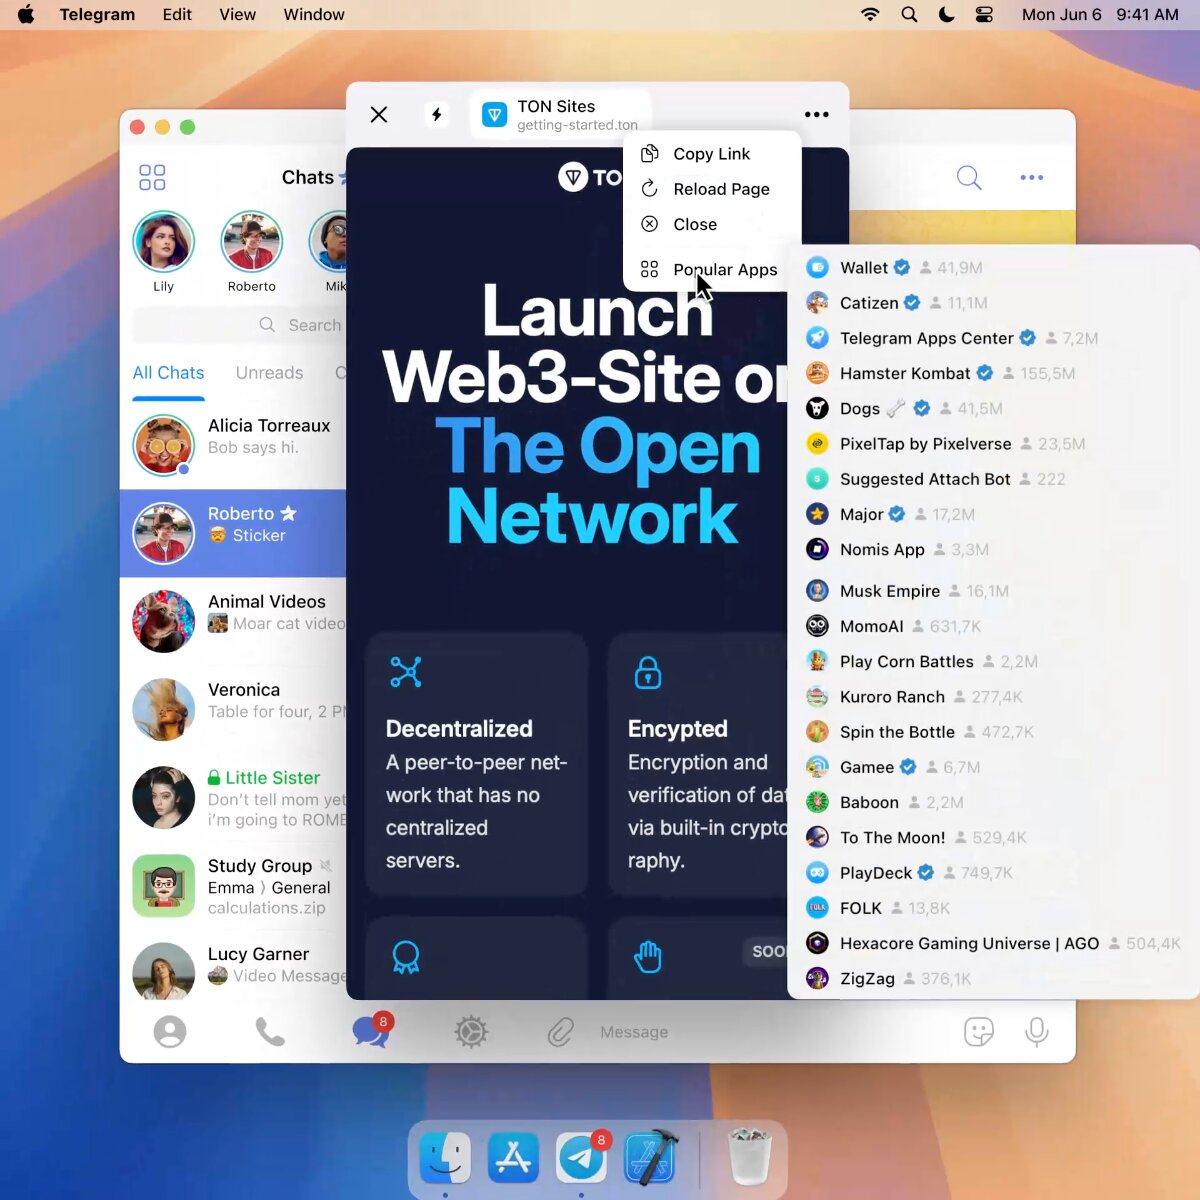Image resolution: width=1200 pixels, height=1200 pixels.
Task: Open Major app entry
Action: (992, 514)
